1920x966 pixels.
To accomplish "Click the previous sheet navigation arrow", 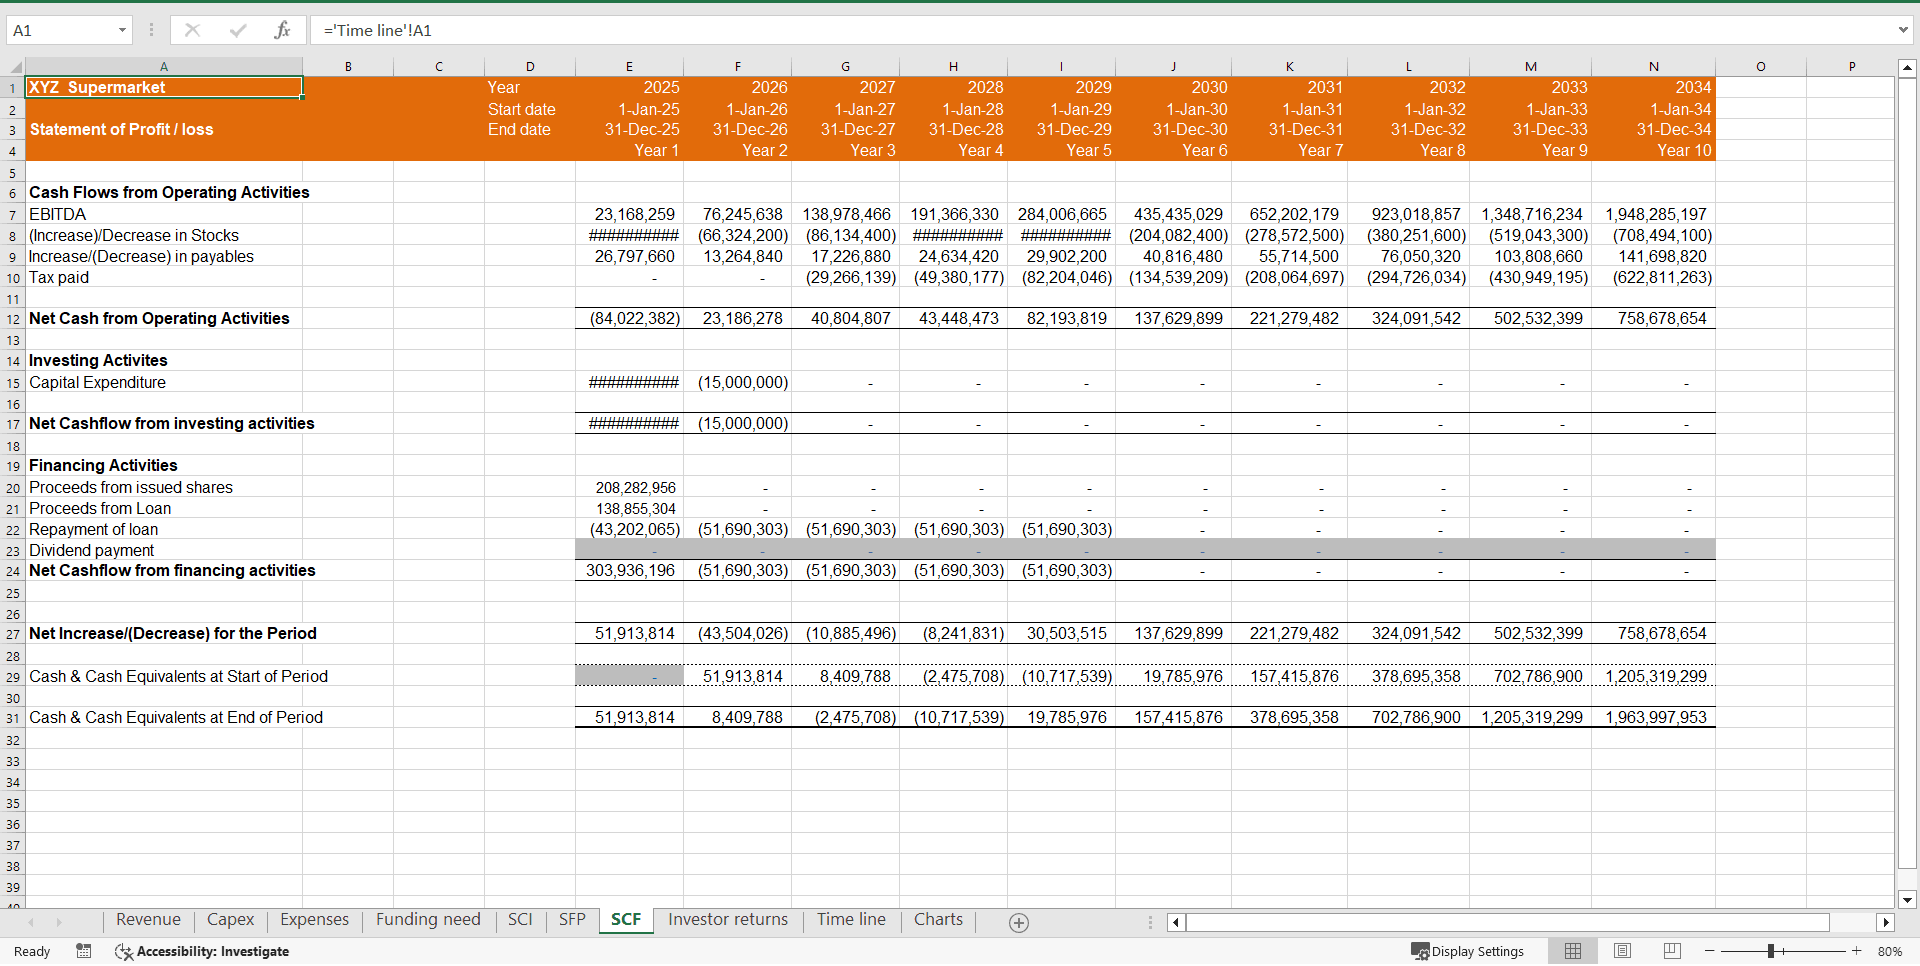I will coord(31,922).
